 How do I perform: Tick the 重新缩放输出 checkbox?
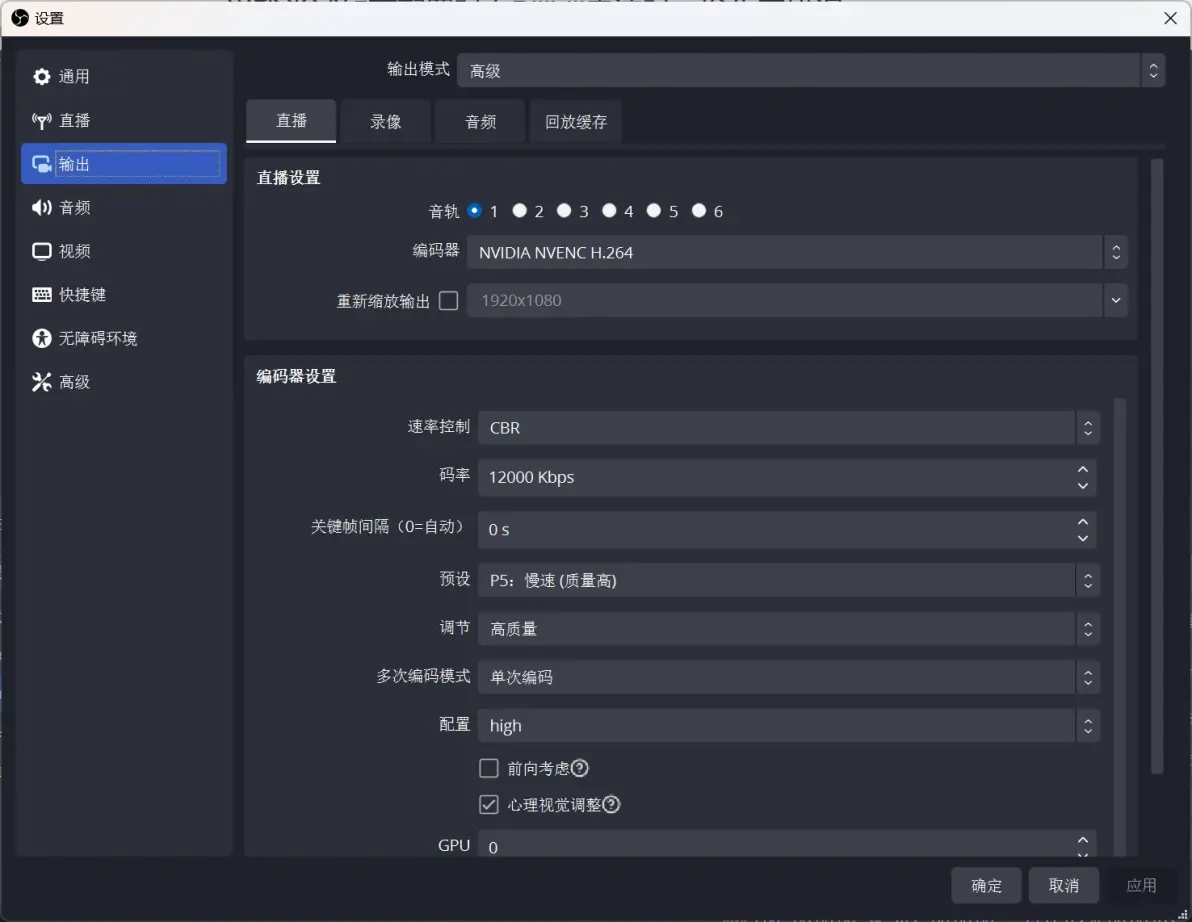pos(449,301)
